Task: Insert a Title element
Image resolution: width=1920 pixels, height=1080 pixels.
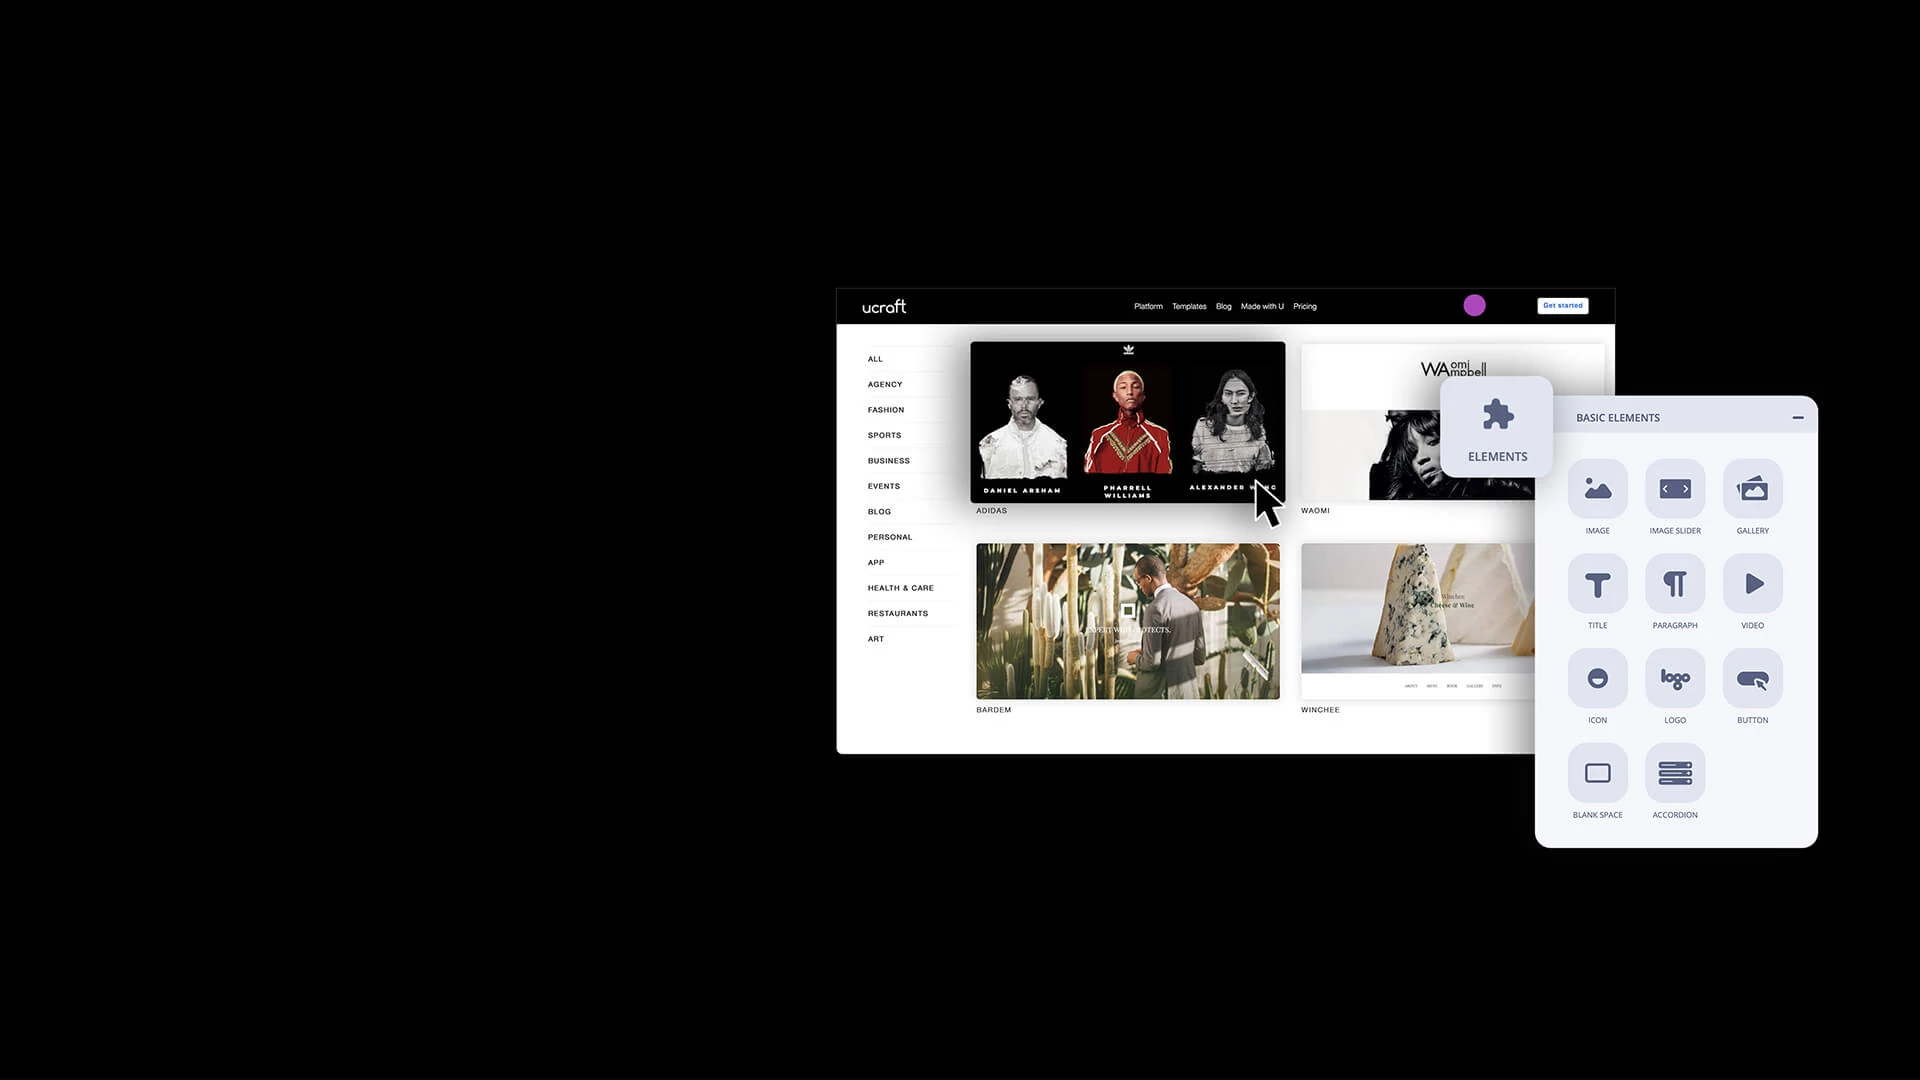Action: point(1597,584)
